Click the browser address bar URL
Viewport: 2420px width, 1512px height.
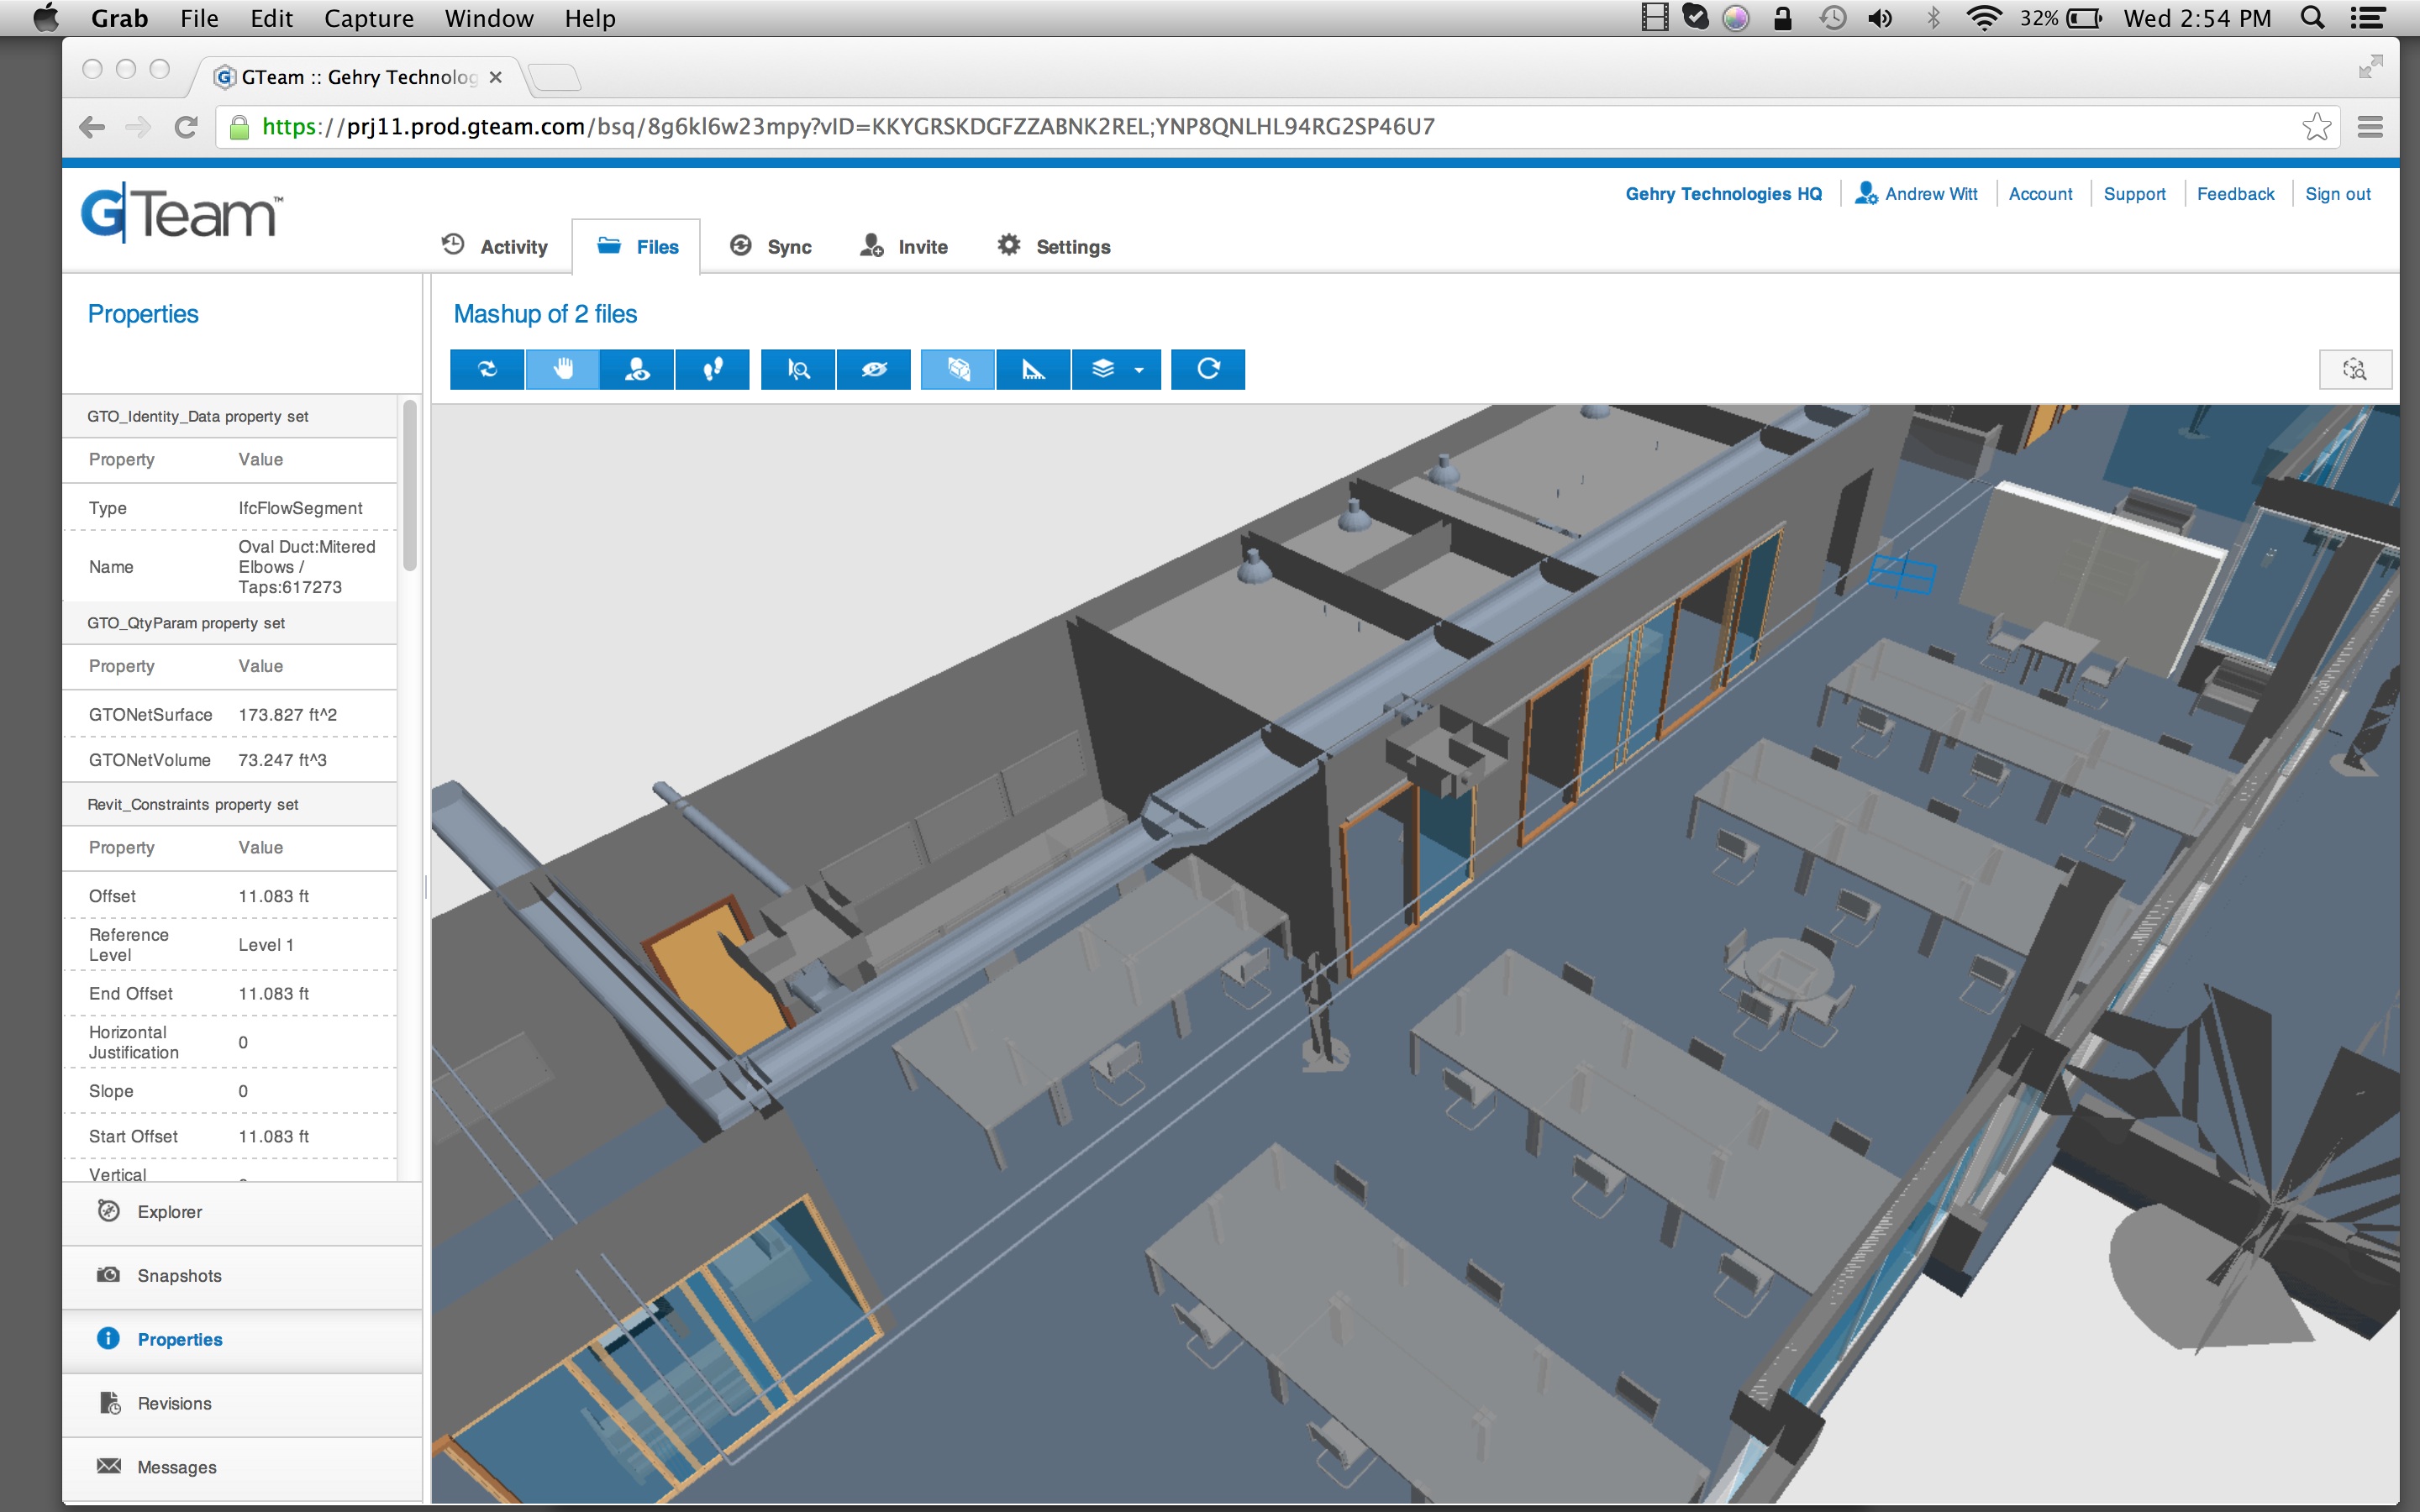pos(848,127)
